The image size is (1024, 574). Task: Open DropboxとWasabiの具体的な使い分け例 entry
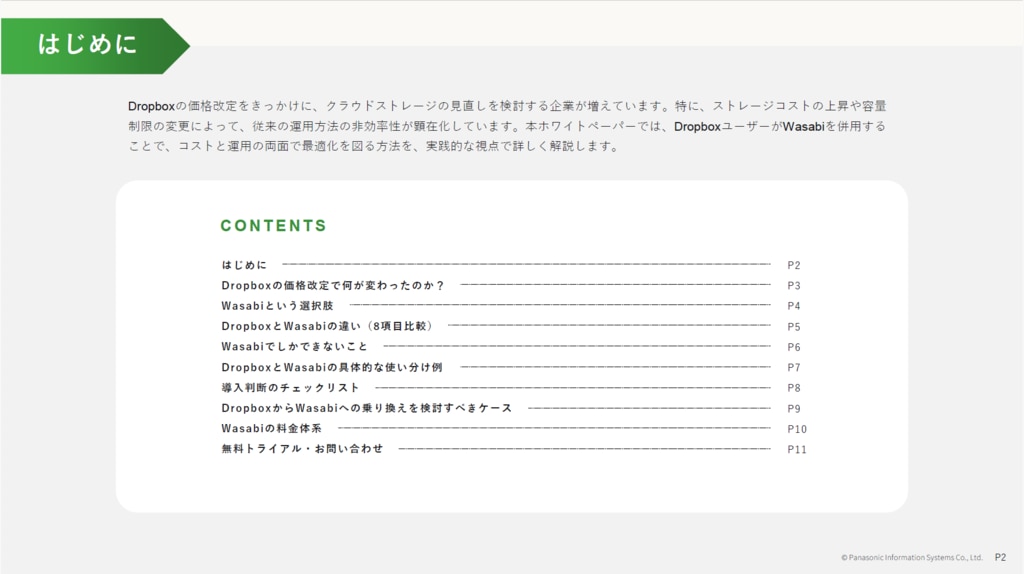[x=332, y=368]
